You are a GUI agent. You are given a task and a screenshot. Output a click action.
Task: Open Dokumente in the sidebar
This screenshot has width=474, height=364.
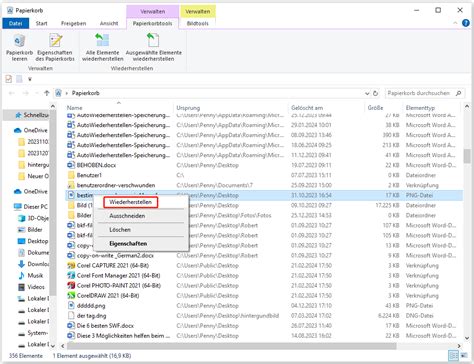[33, 252]
